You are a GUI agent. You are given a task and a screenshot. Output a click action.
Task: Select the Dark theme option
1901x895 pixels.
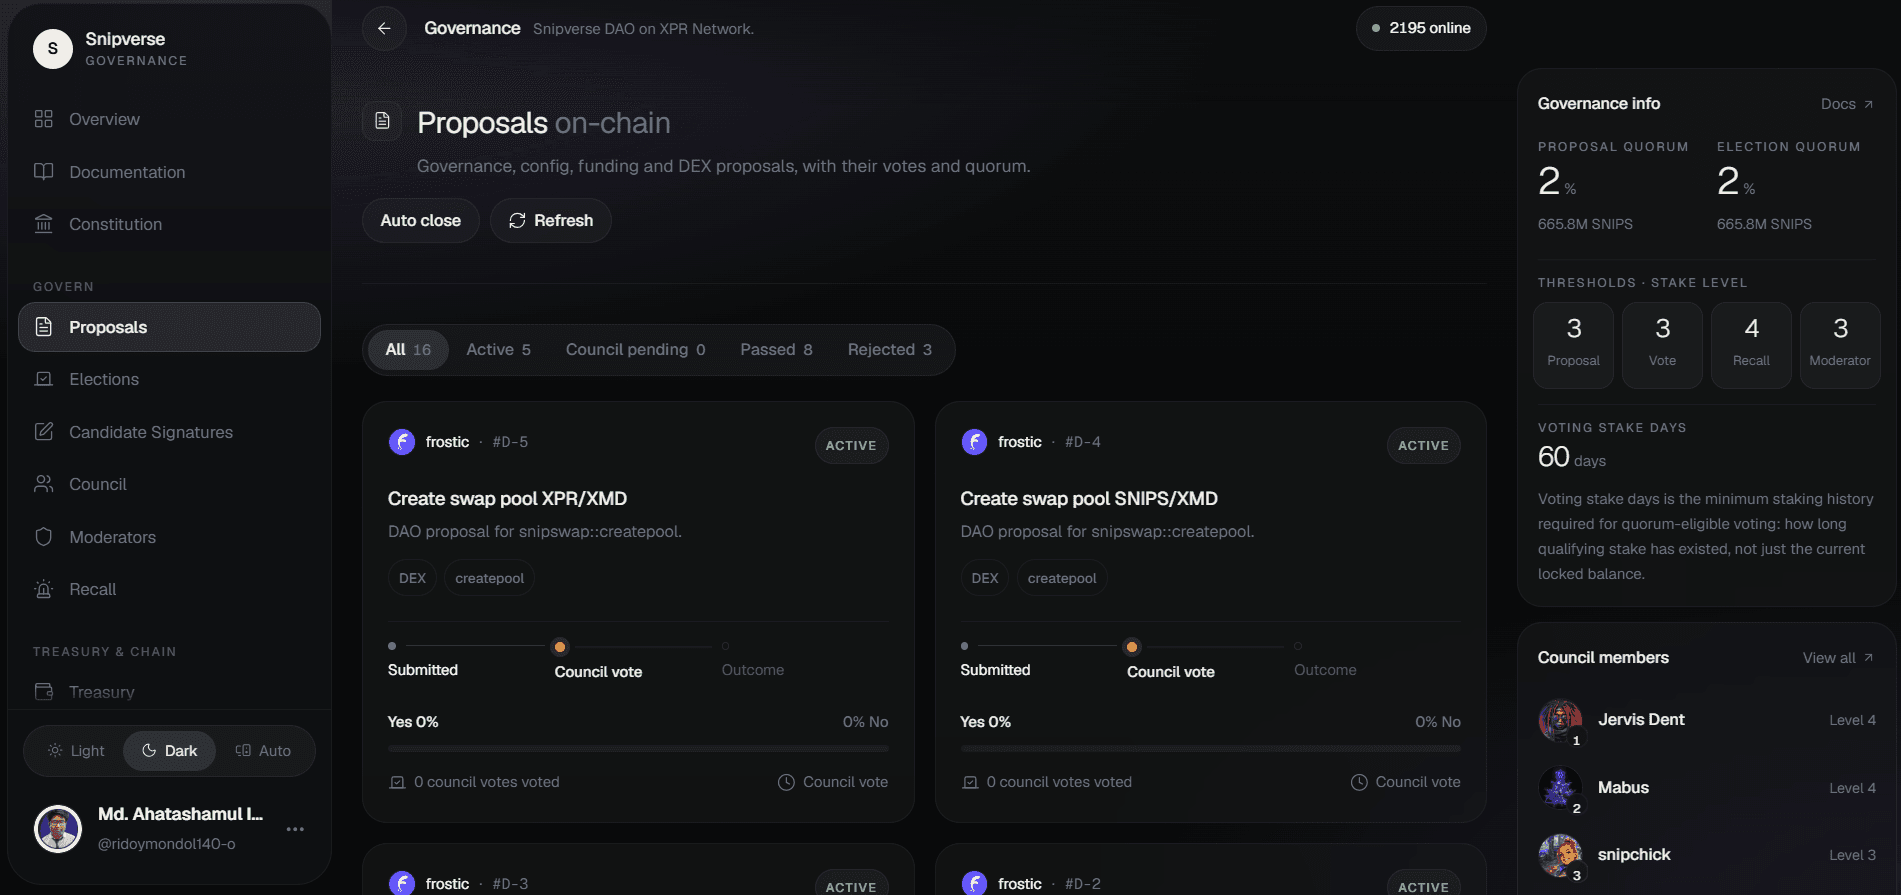click(169, 751)
